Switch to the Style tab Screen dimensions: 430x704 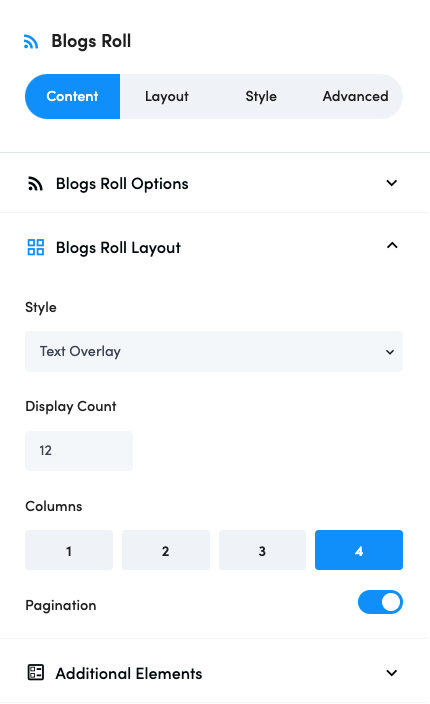261,97
